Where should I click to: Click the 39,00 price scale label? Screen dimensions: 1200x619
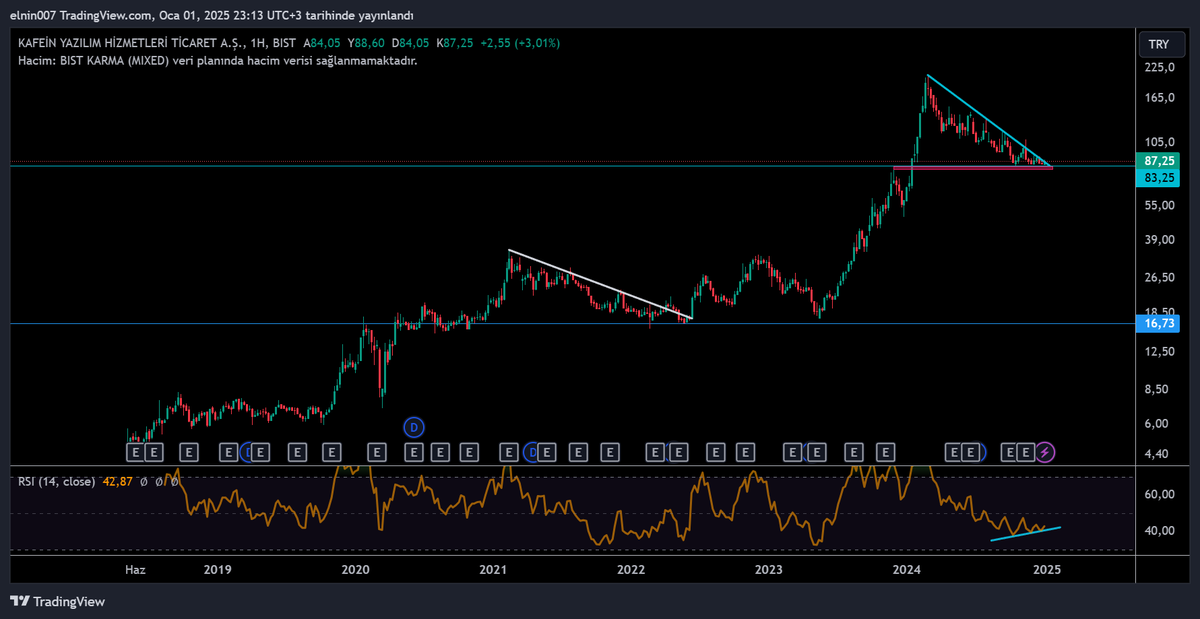point(1159,239)
